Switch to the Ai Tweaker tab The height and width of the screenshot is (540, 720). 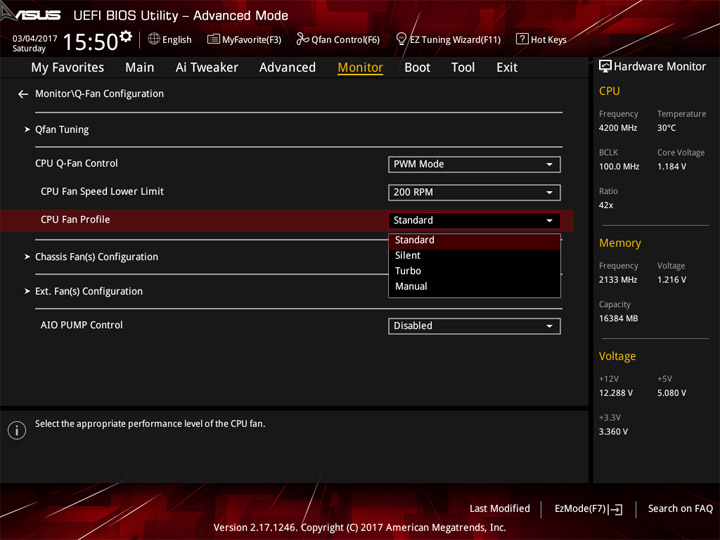[207, 68]
